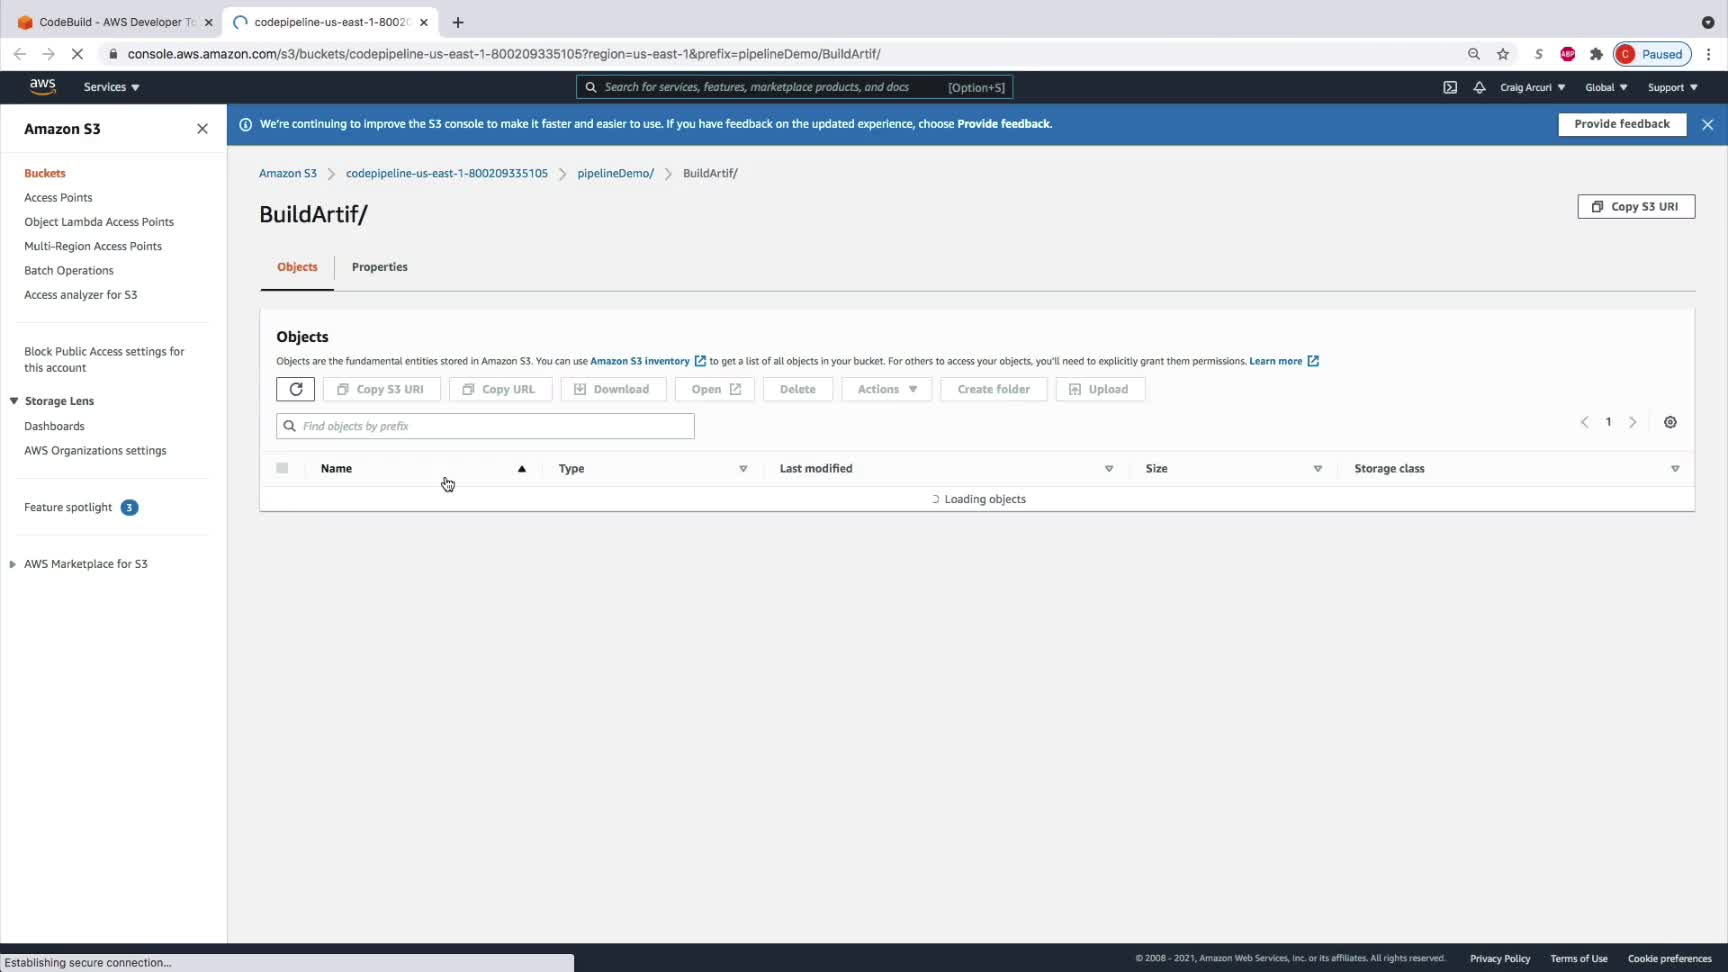Open Batch Operations in the sidebar
Viewport: 1728px width, 972px height.
pos(69,270)
